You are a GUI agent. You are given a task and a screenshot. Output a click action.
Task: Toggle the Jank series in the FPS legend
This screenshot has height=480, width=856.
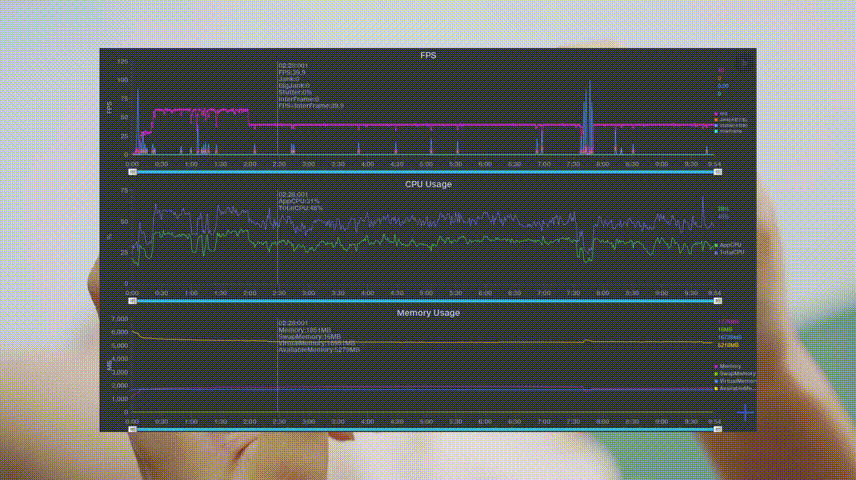point(730,120)
